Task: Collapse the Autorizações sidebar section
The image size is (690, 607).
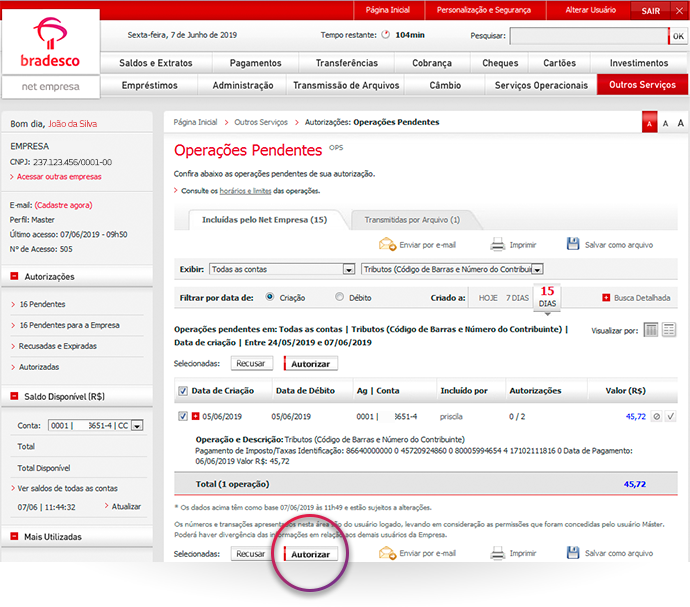Action: [15, 277]
